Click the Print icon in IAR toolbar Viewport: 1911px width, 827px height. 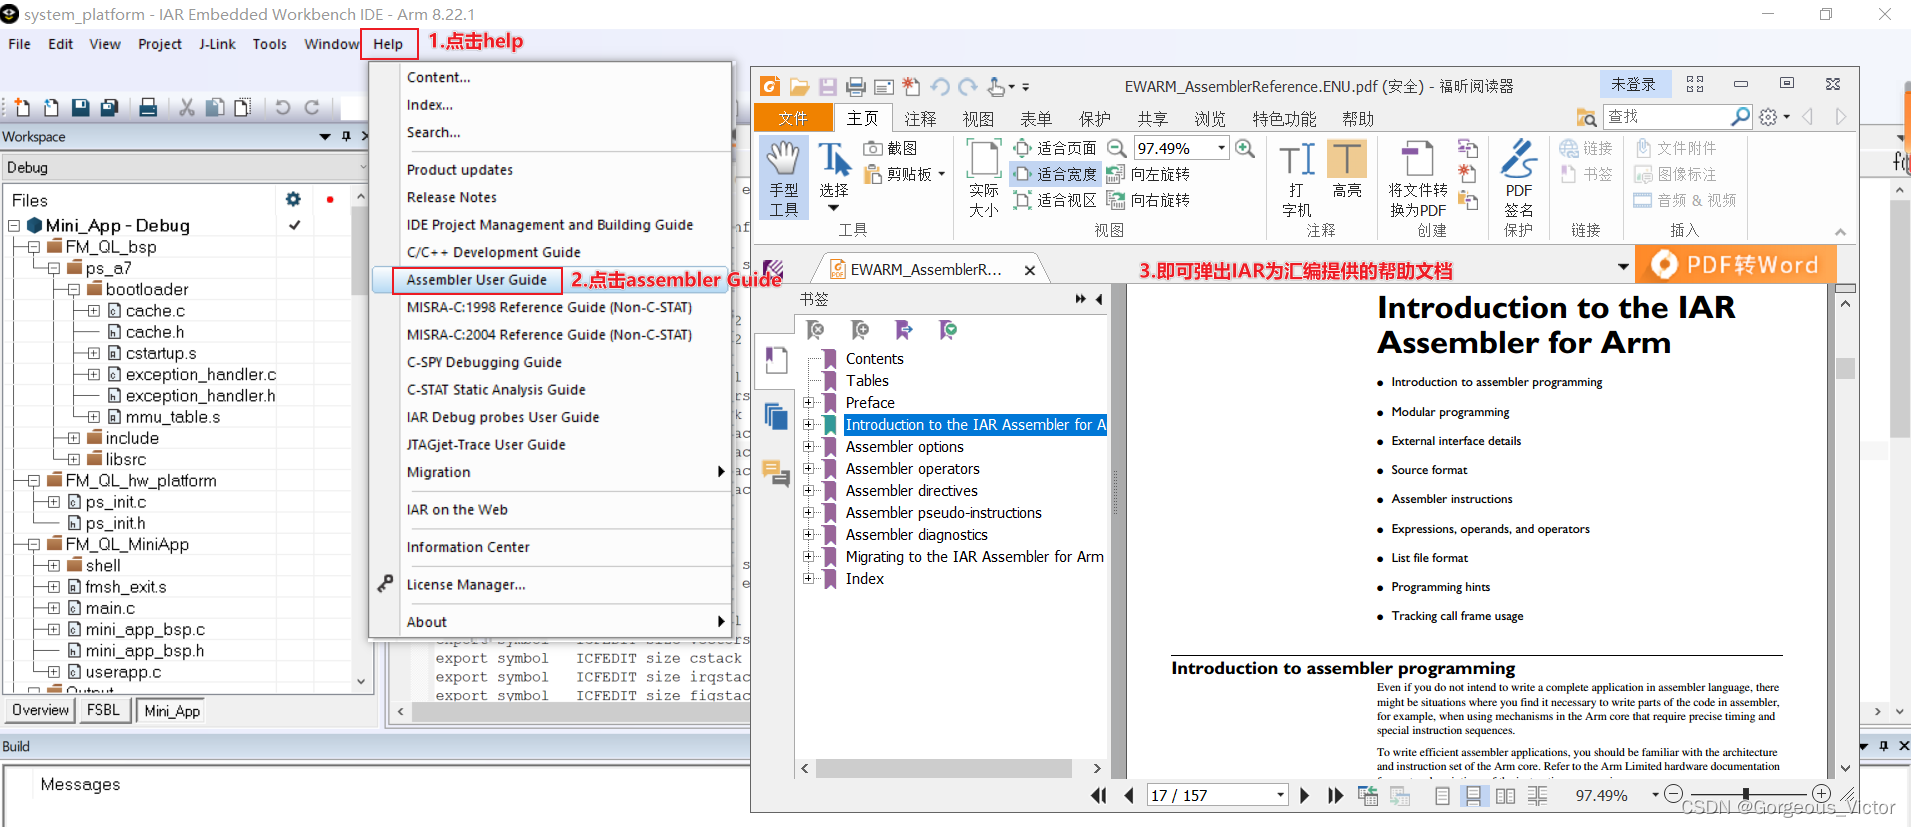pyautogui.click(x=148, y=107)
